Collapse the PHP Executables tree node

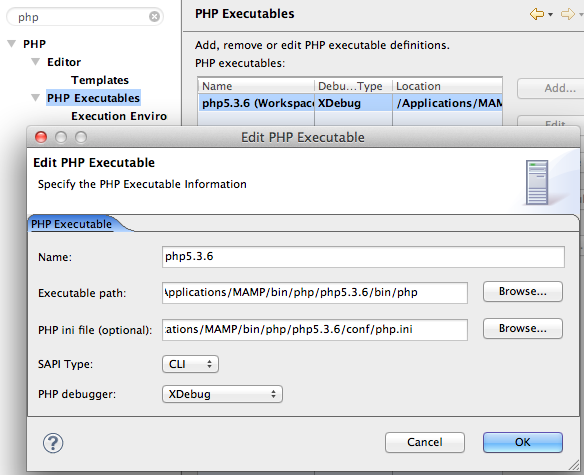click(x=36, y=98)
